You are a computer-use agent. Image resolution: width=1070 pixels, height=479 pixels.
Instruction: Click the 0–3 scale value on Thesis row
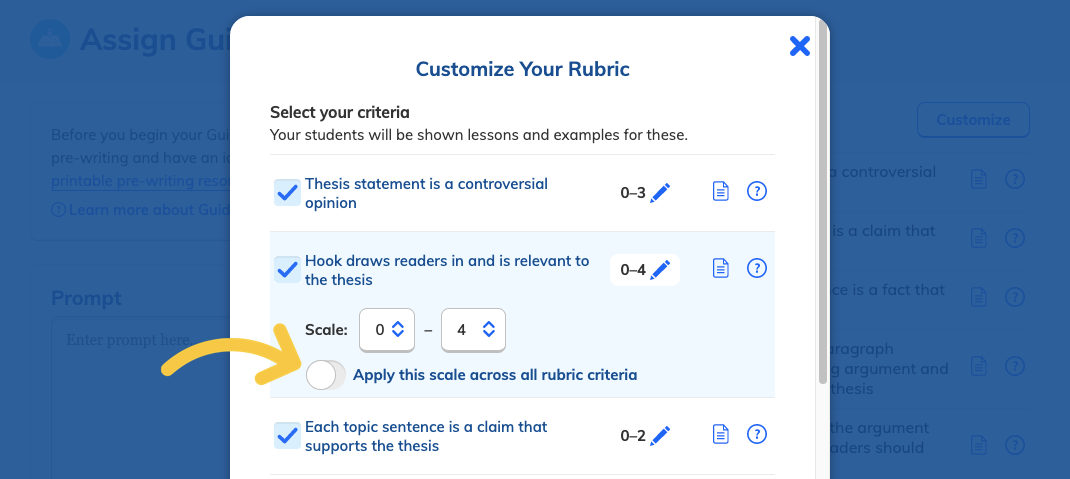633,193
